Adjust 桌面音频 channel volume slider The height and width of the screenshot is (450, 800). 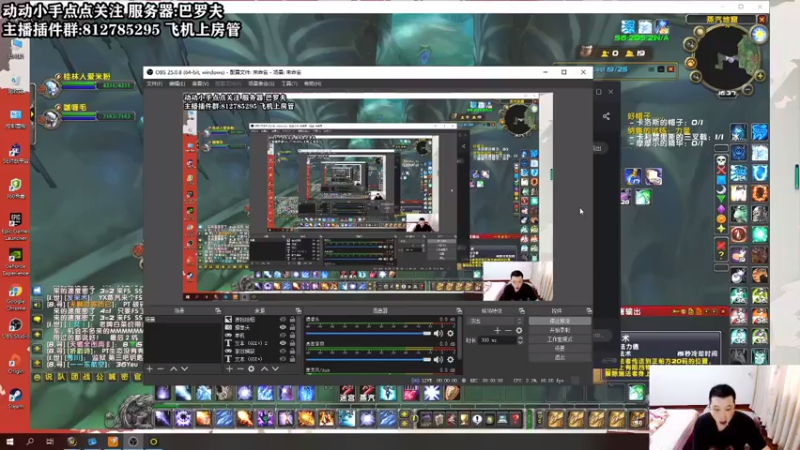[x=368, y=359]
